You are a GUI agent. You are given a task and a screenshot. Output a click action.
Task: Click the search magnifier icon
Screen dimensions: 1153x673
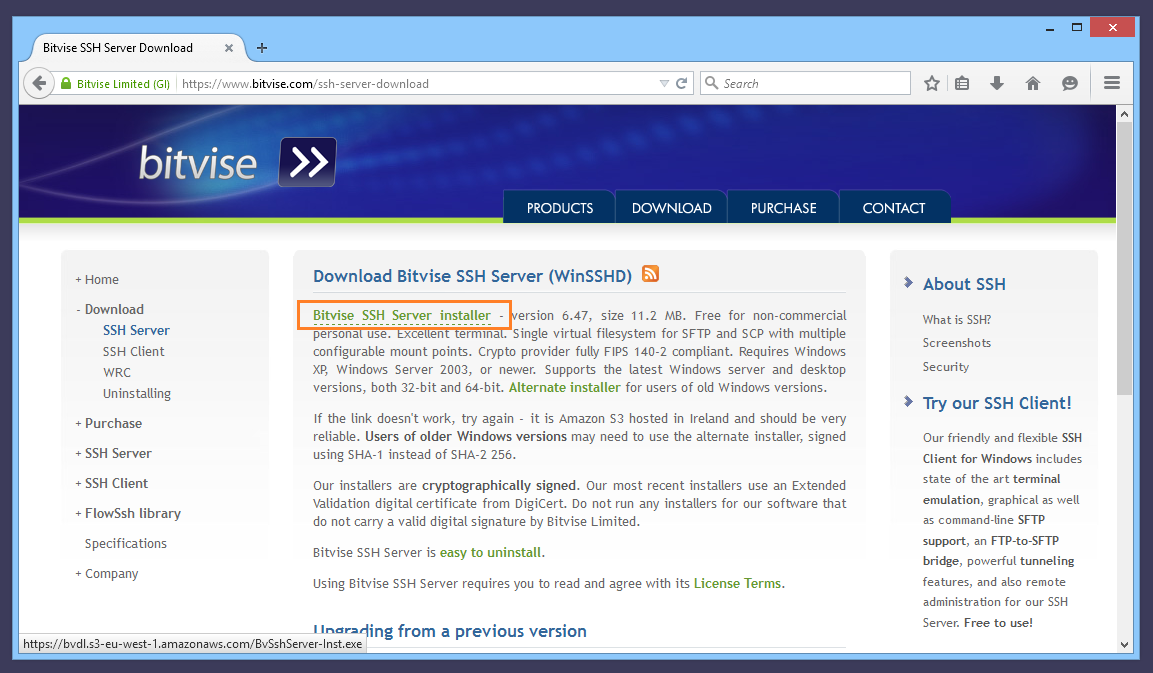711,83
